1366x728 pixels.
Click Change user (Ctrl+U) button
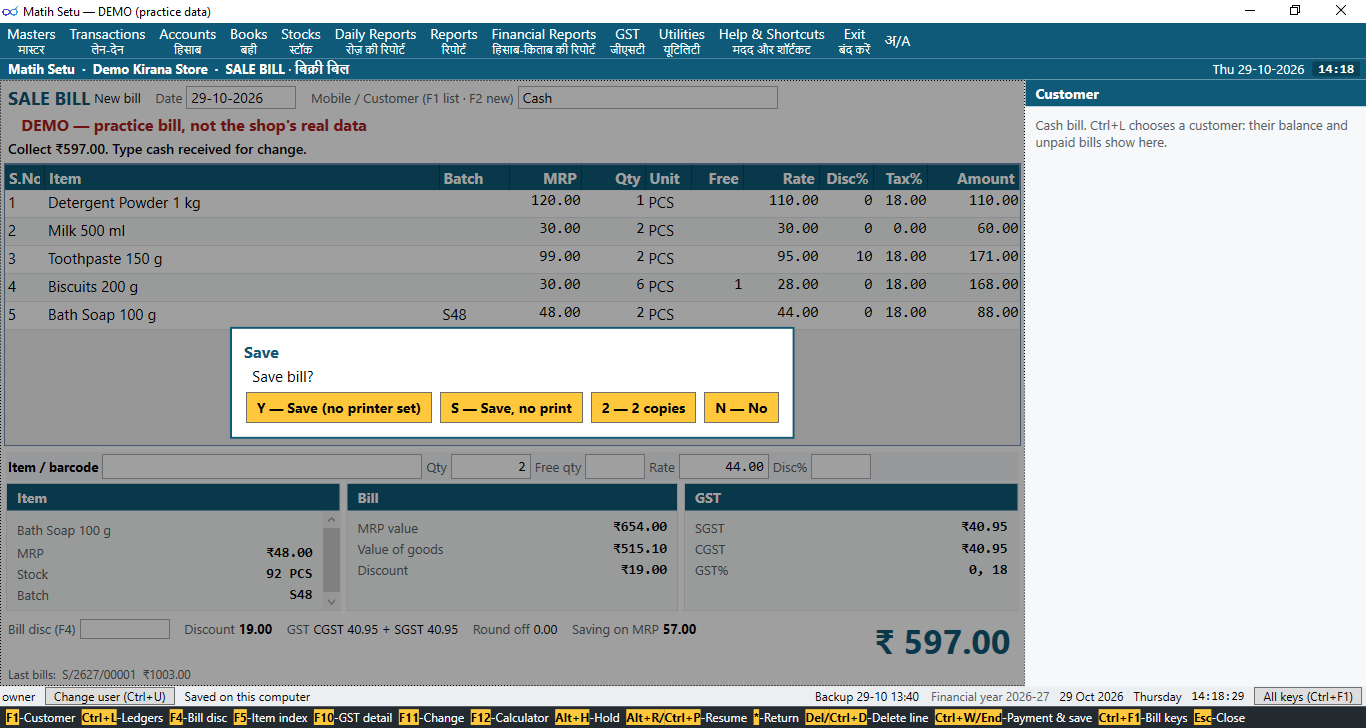[x=110, y=697]
